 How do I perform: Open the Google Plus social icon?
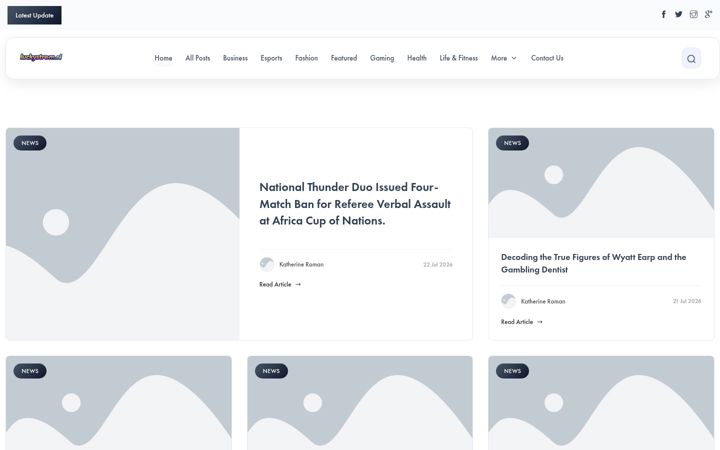point(709,14)
